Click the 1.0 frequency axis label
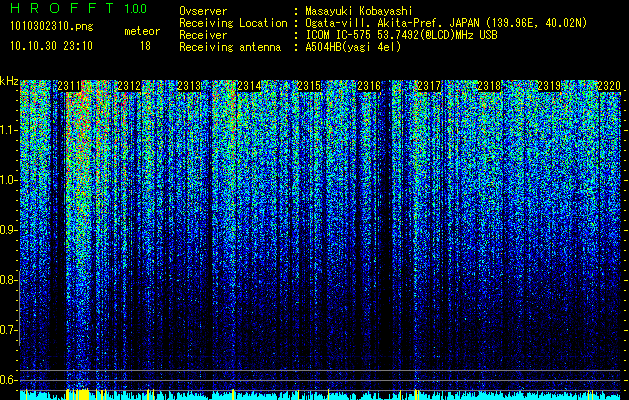Image resolution: width=629 pixels, height=400 pixels. (7, 180)
